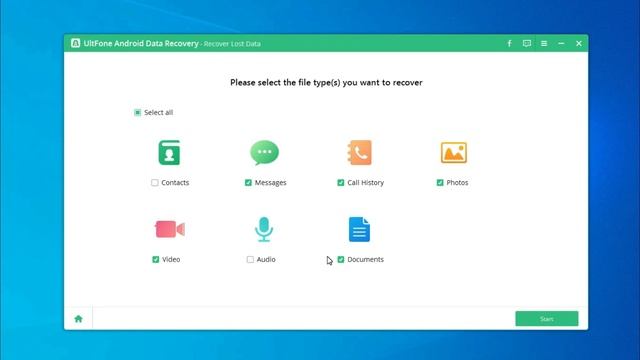Click the 'Messages' label text
Screen dimensions: 640x360
point(271,182)
